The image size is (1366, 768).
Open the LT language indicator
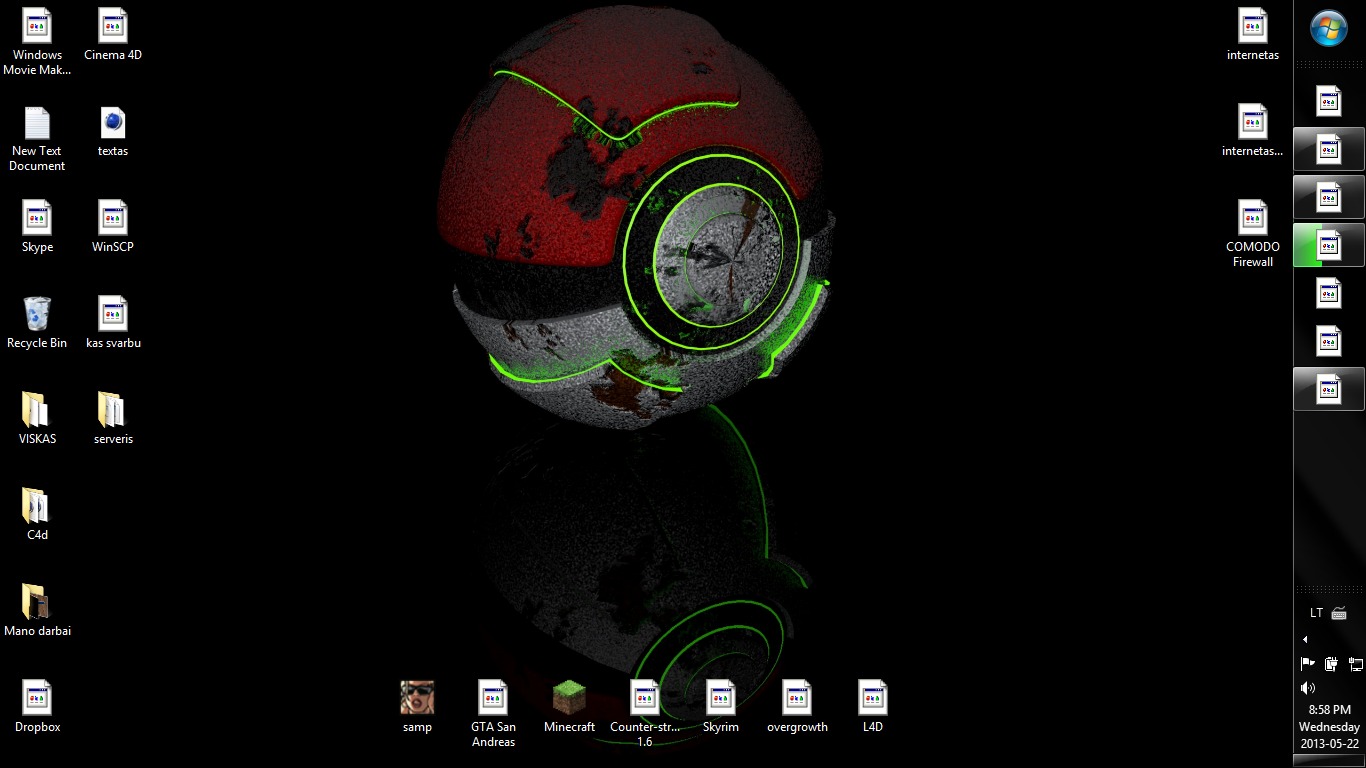click(x=1316, y=613)
